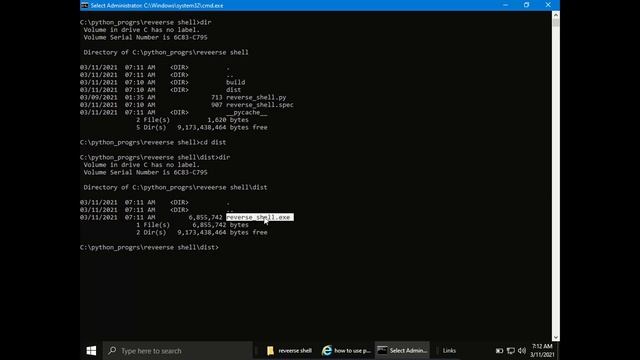
Task: Open the 'reveerse shell' folder taskbar button
Action: click(289, 351)
